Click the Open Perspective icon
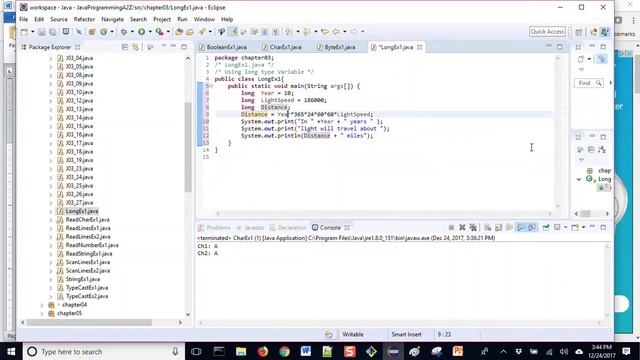The height and width of the screenshot is (360, 640). (579, 32)
